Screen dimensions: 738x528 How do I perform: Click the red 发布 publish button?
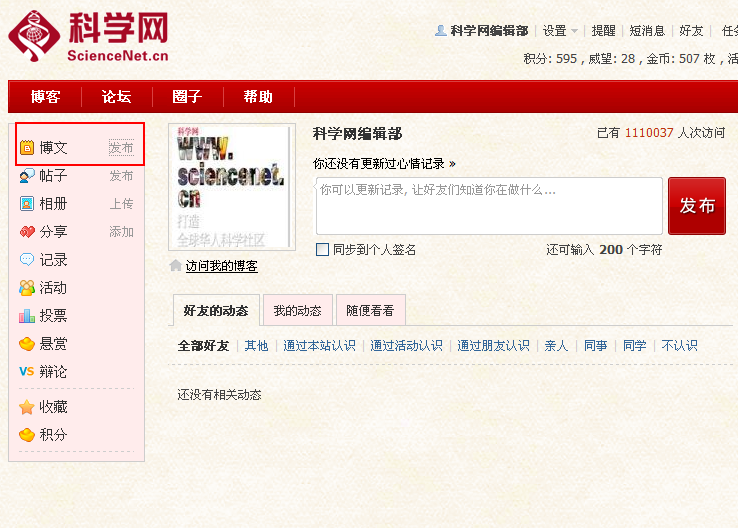[697, 206]
